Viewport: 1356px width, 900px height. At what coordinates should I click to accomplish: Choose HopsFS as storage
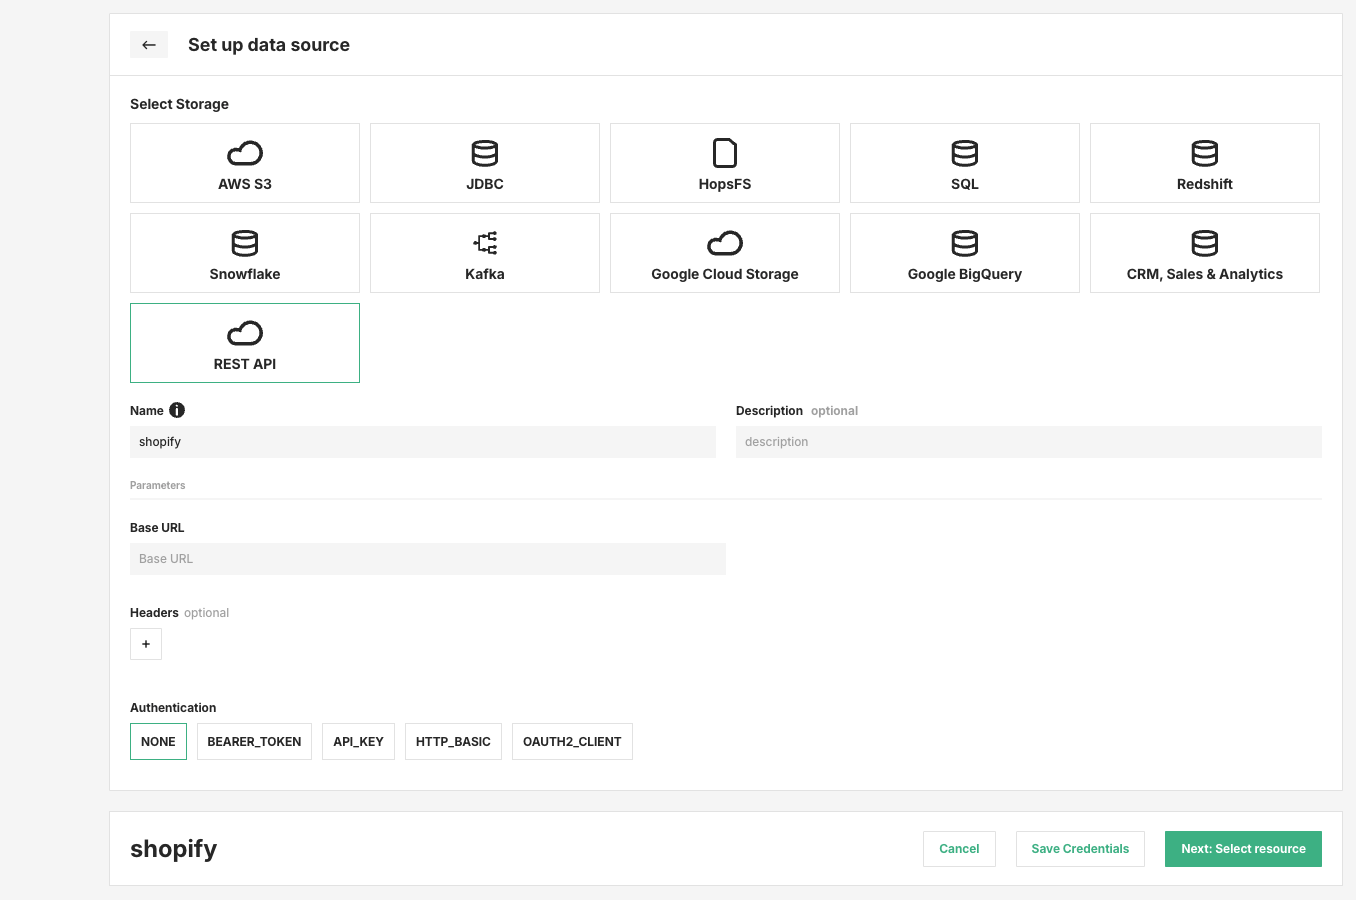point(724,162)
